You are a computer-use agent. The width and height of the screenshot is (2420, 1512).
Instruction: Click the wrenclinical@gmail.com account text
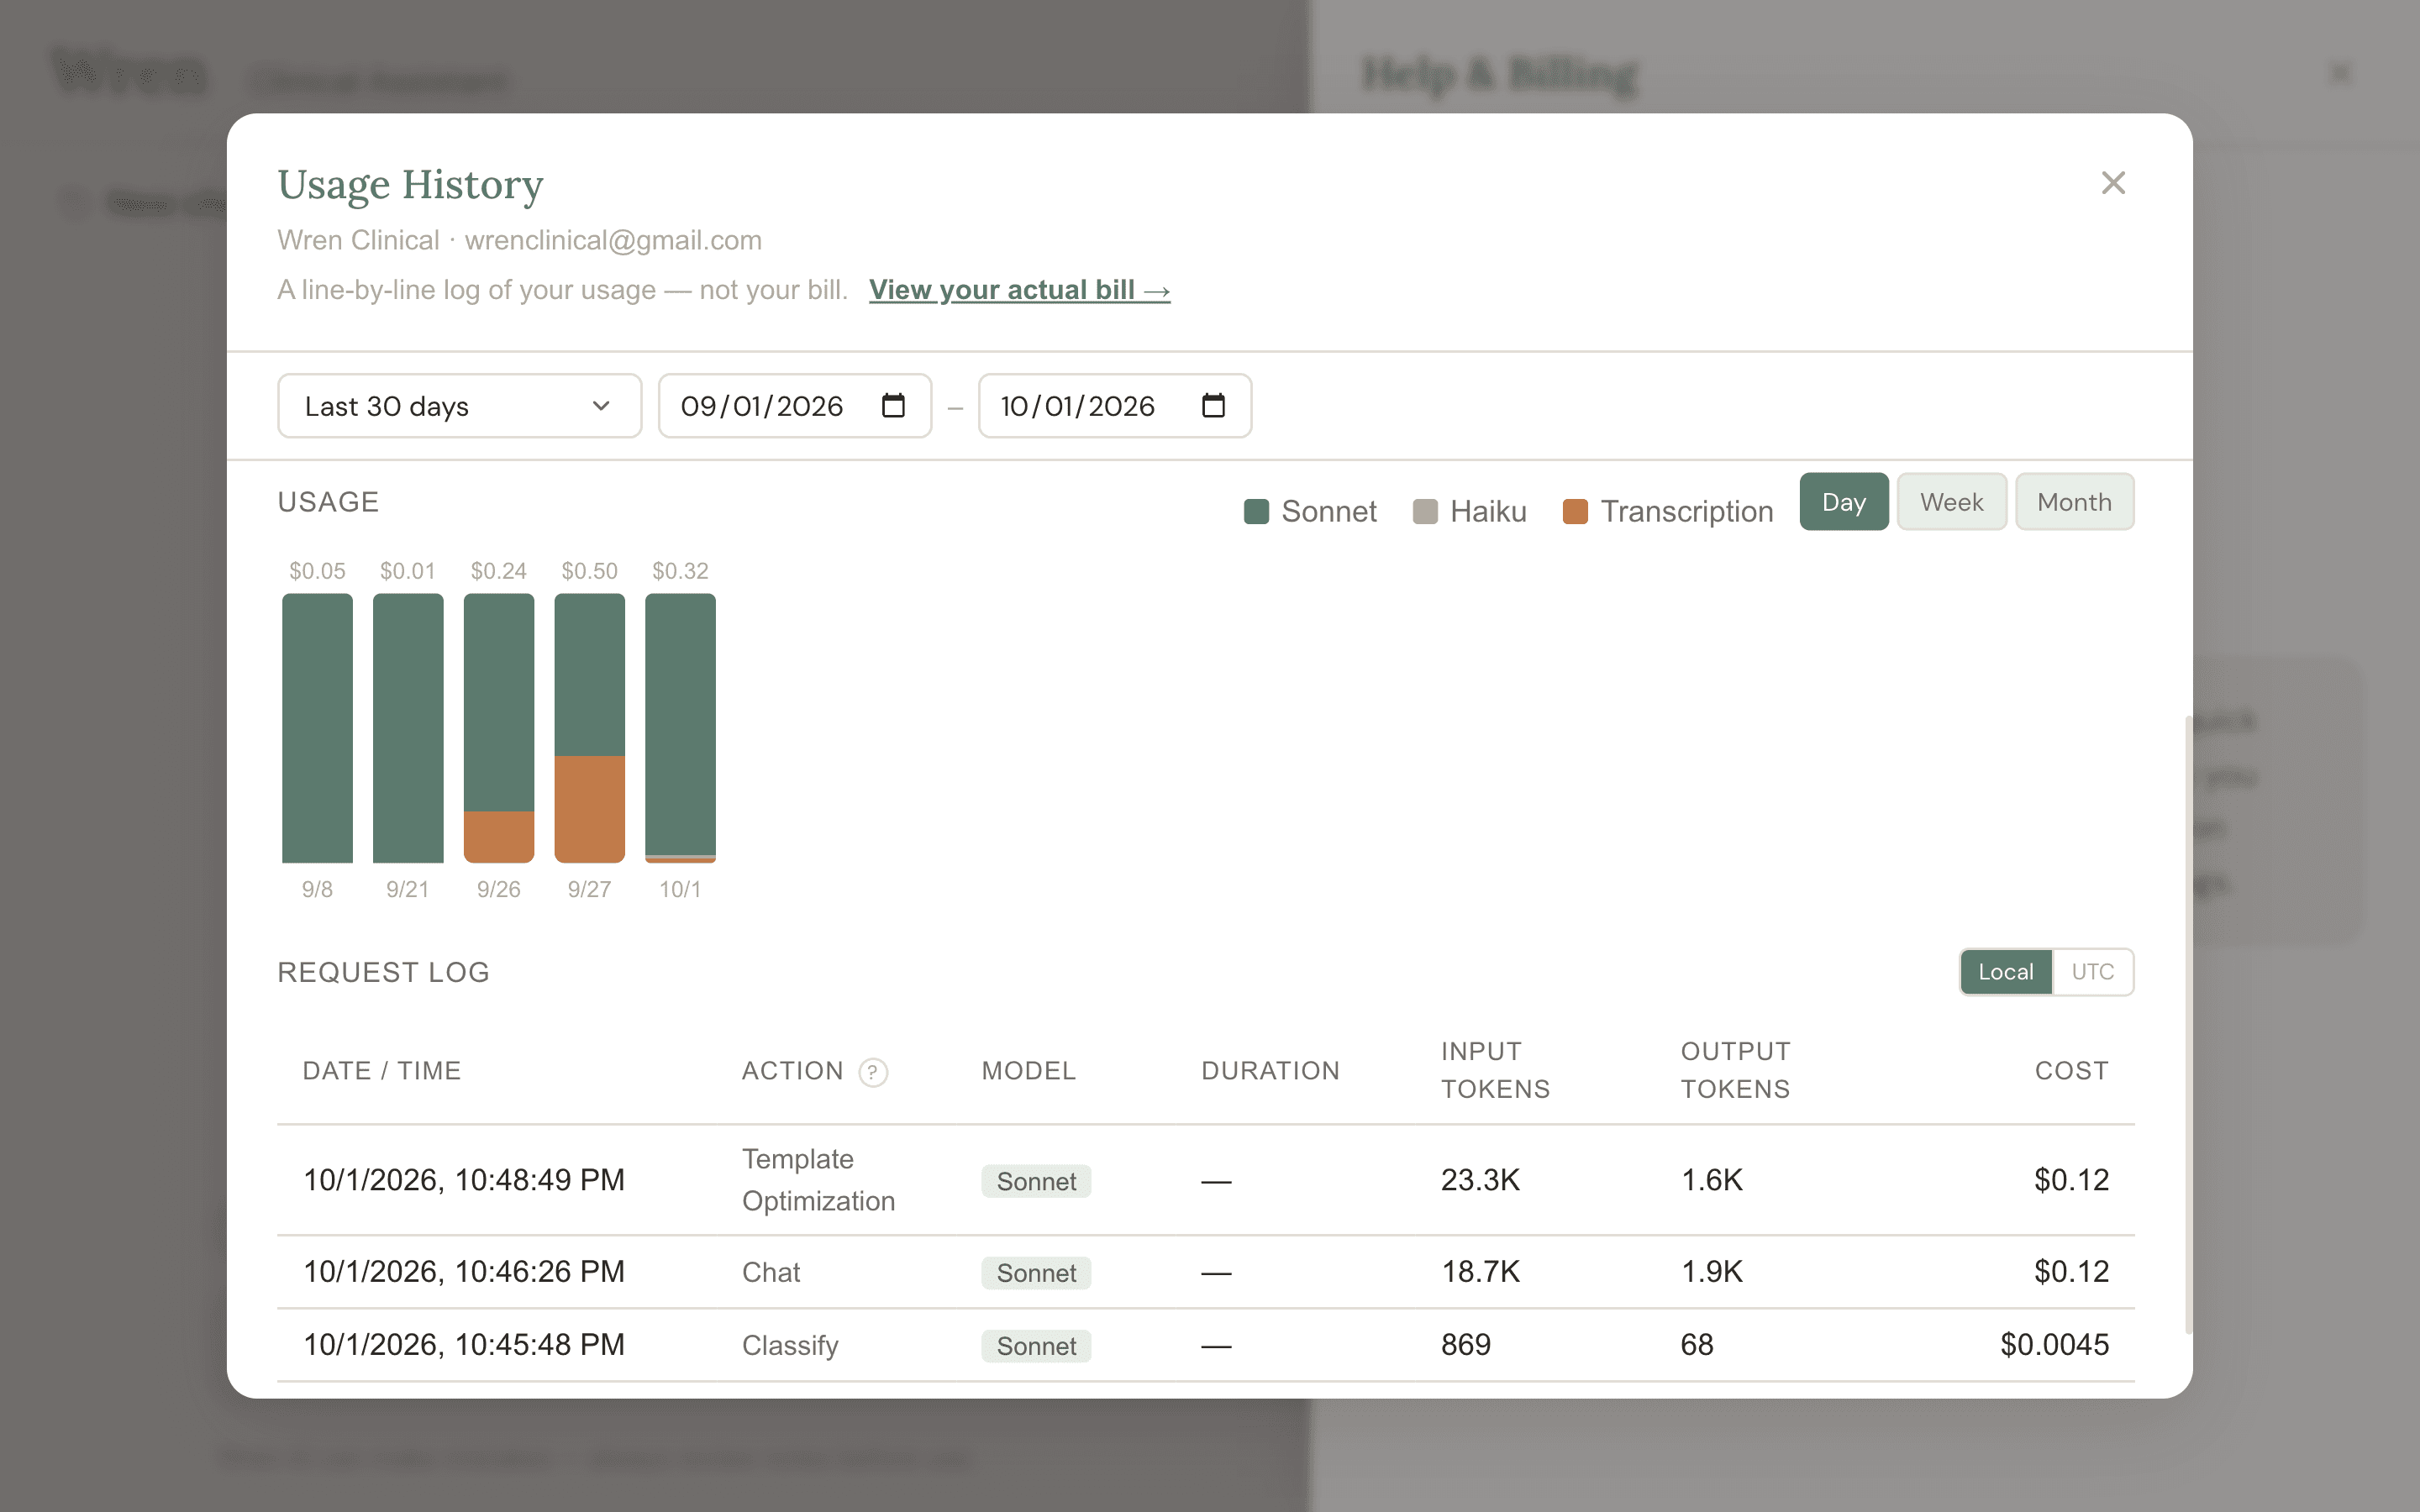coord(613,240)
